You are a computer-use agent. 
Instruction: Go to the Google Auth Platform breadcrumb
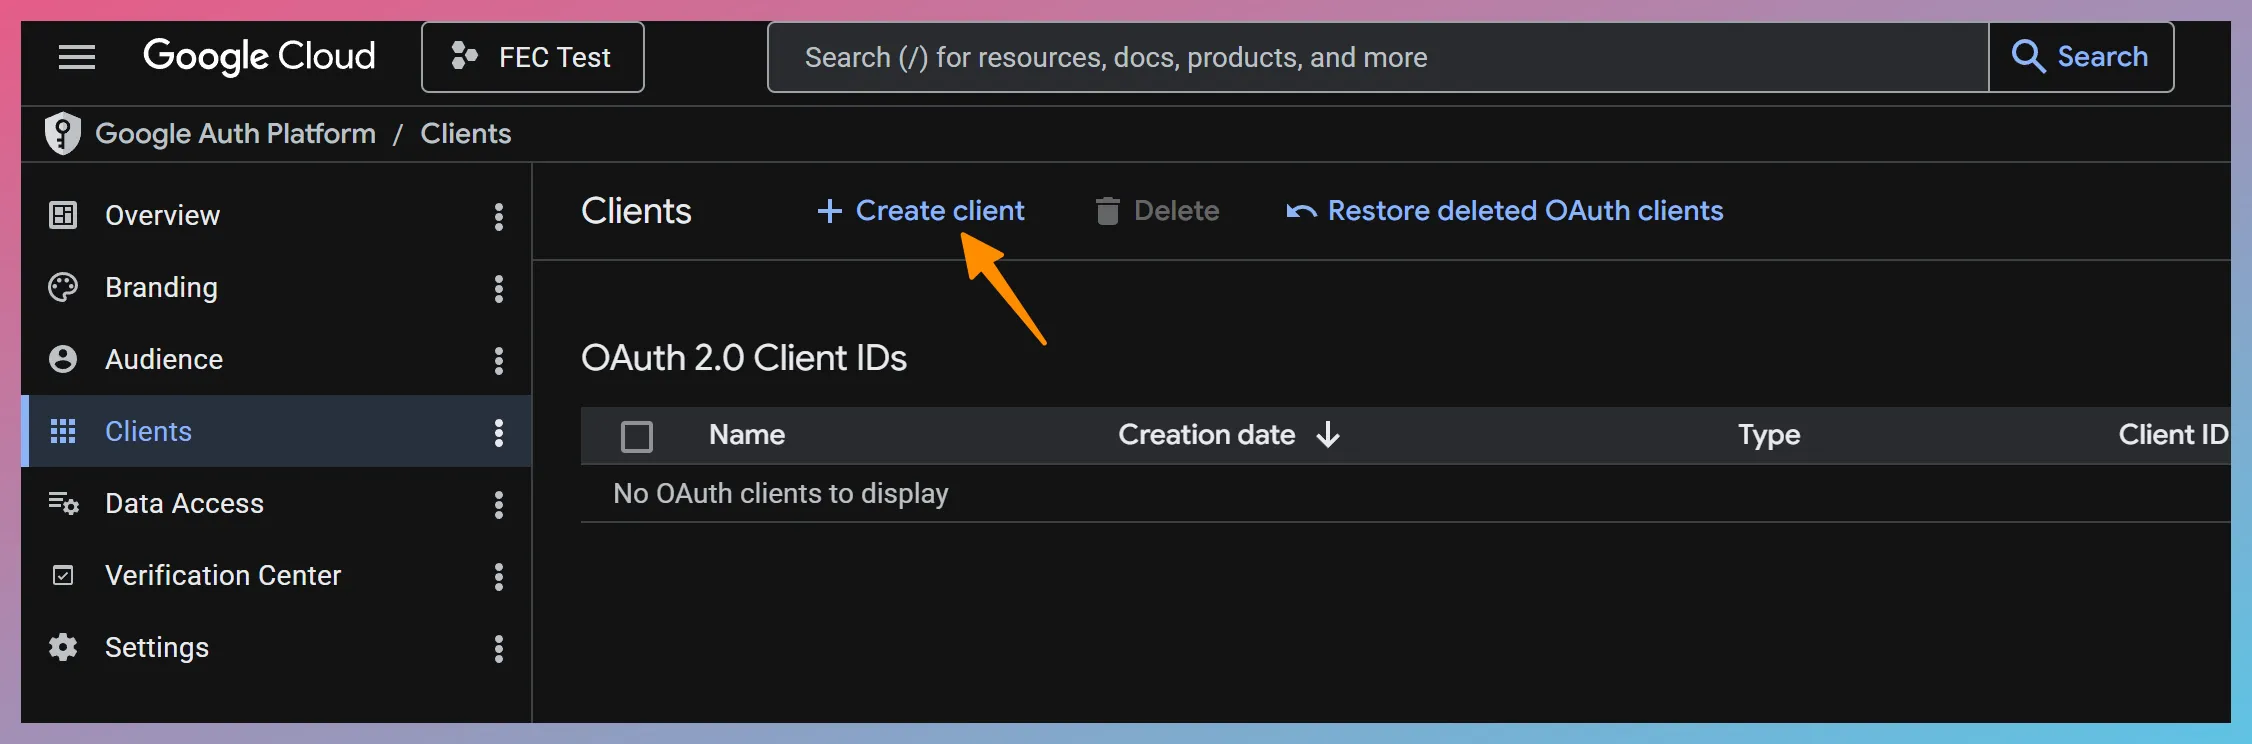[236, 133]
